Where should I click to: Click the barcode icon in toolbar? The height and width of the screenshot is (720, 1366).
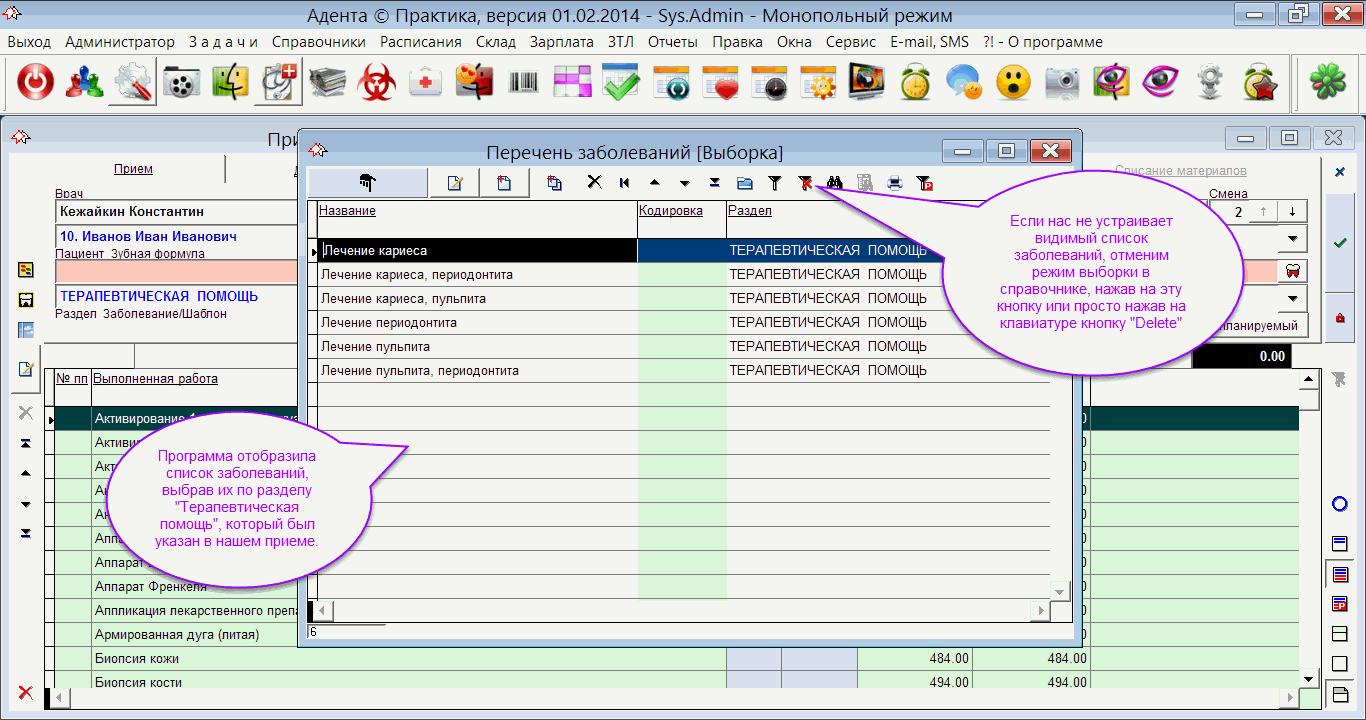(x=523, y=84)
